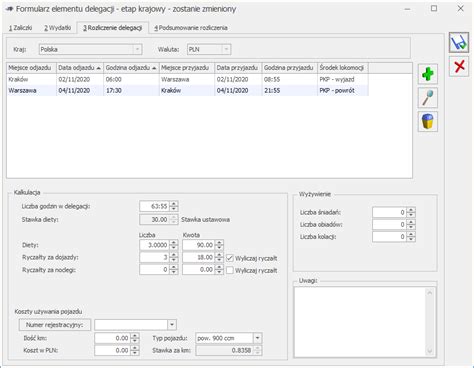Image resolution: width=474 pixels, height=368 pixels.
Task: Toggle the Wyliczaj ryczałt checkbox for Ryczałty za dojazdy
Action: [230, 258]
